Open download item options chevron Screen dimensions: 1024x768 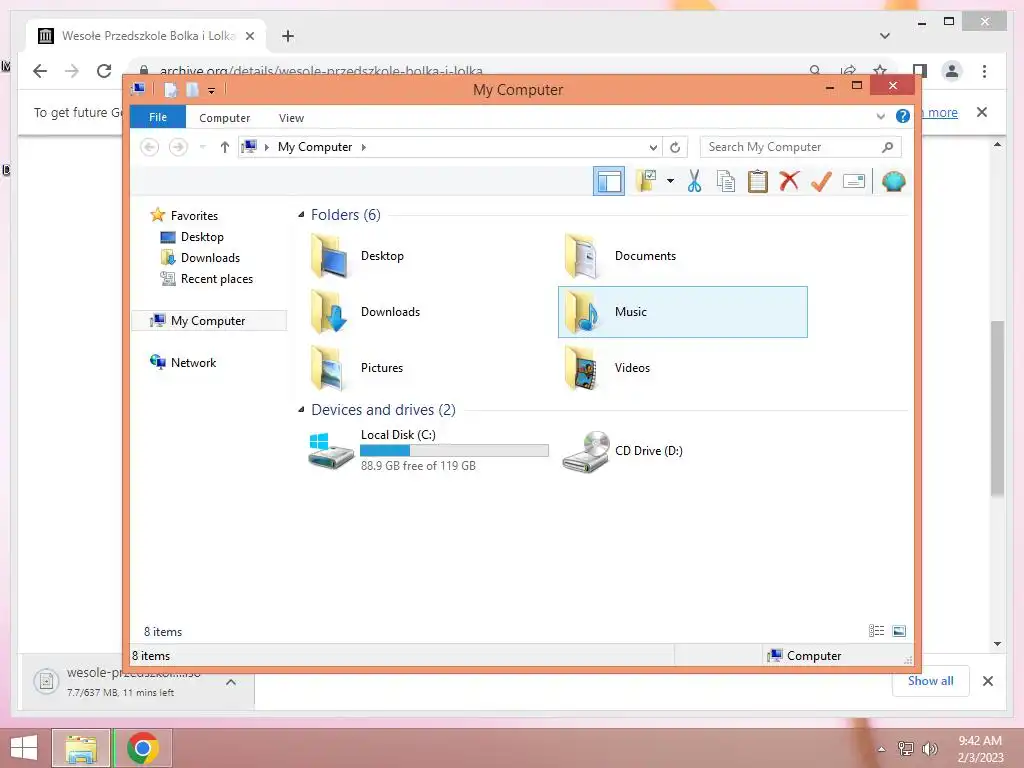(x=231, y=682)
